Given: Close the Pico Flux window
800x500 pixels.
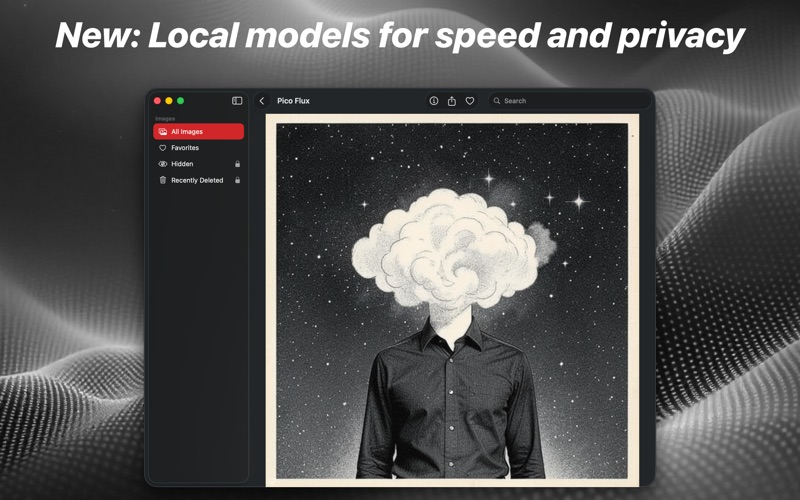Looking at the screenshot, I should point(157,101).
